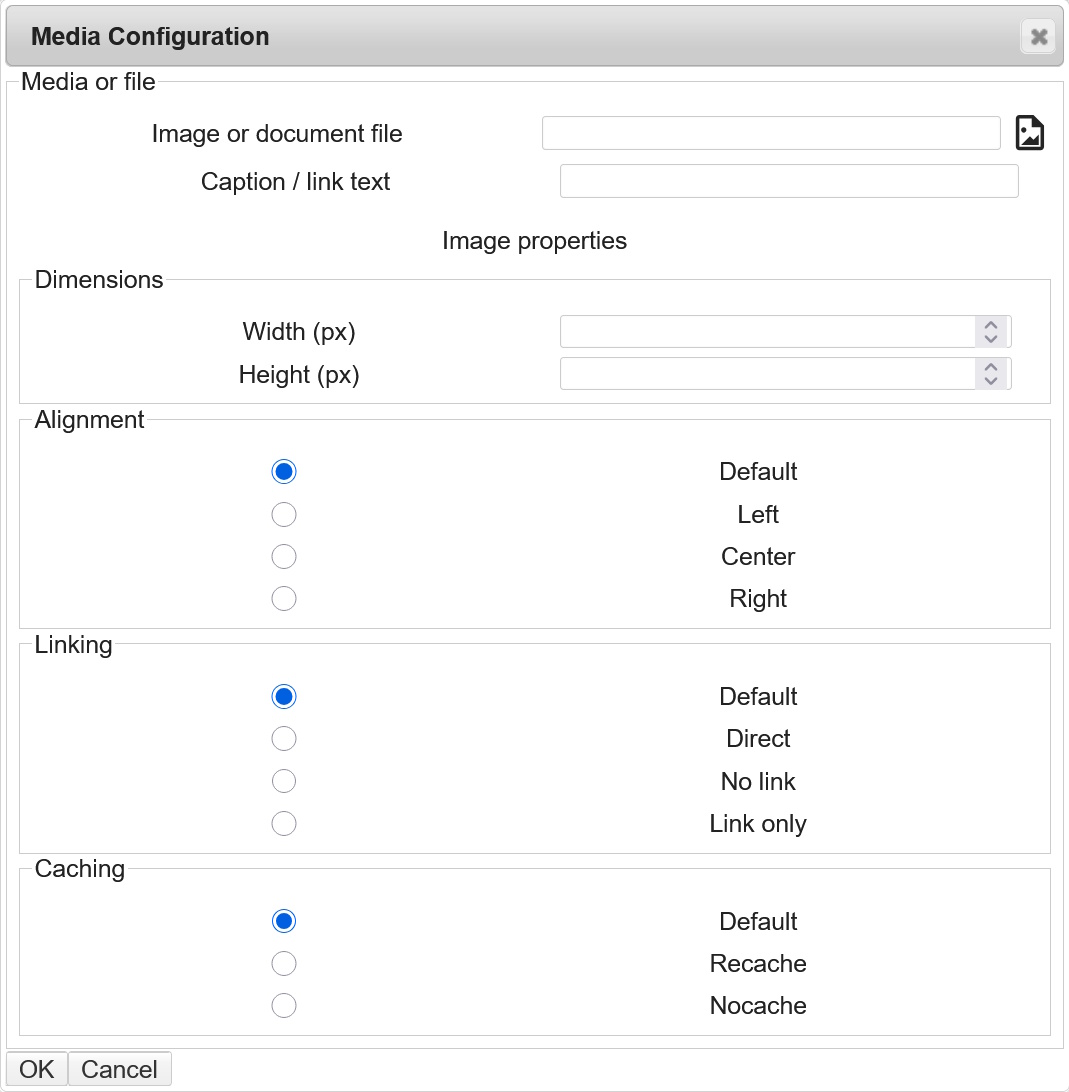Select Default alignment radio button
1069x1092 pixels.
(284, 471)
